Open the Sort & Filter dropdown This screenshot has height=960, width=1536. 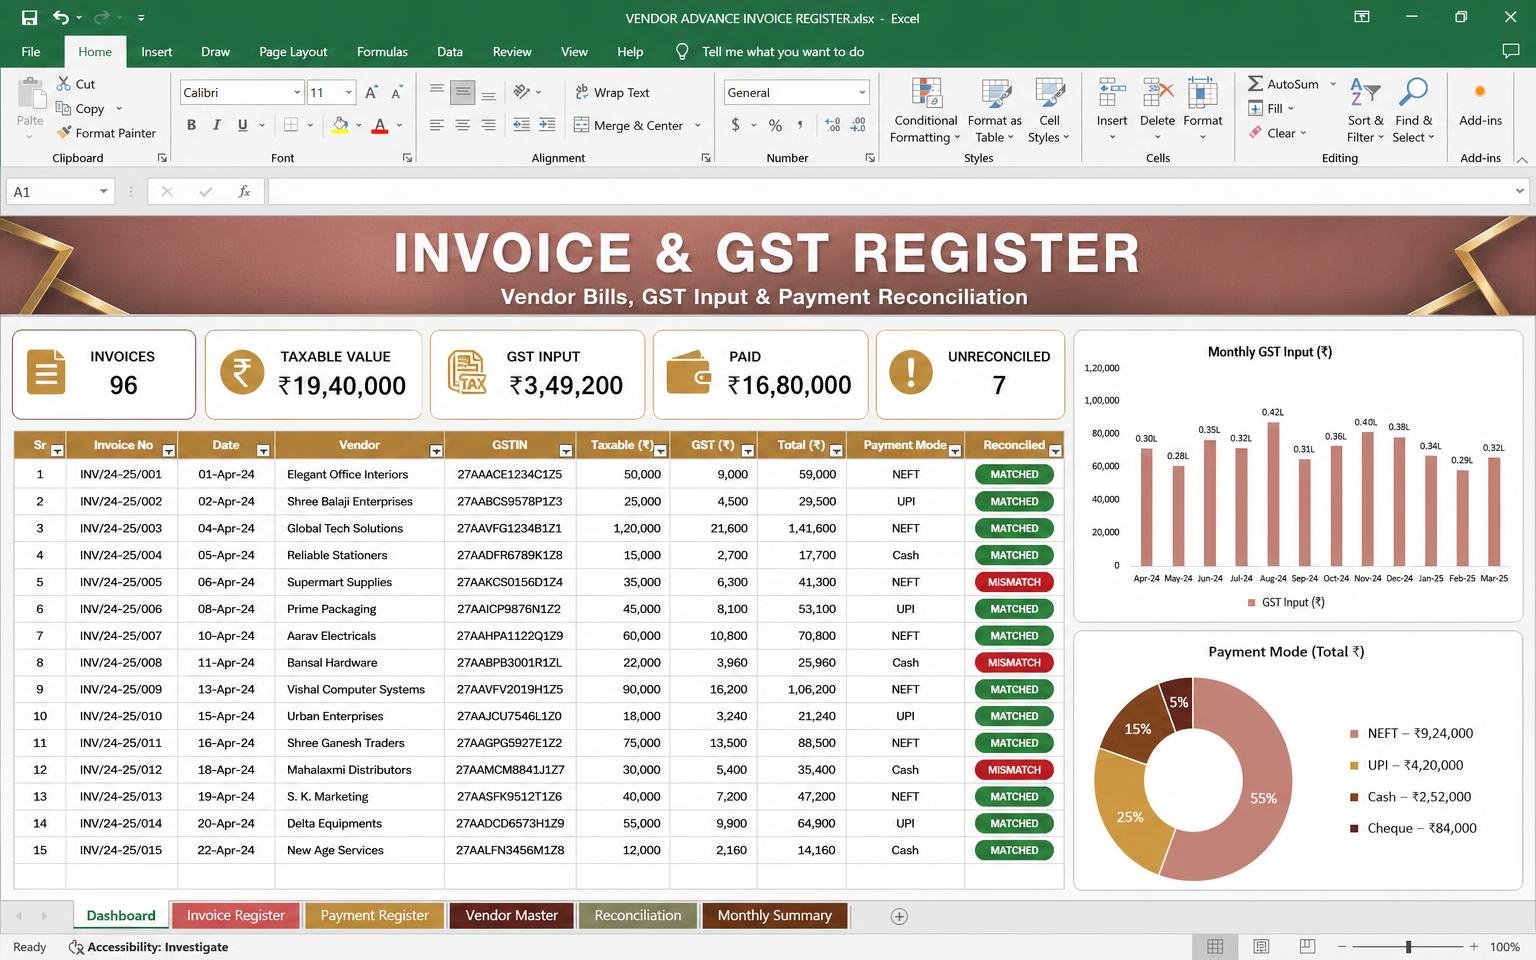(1365, 110)
